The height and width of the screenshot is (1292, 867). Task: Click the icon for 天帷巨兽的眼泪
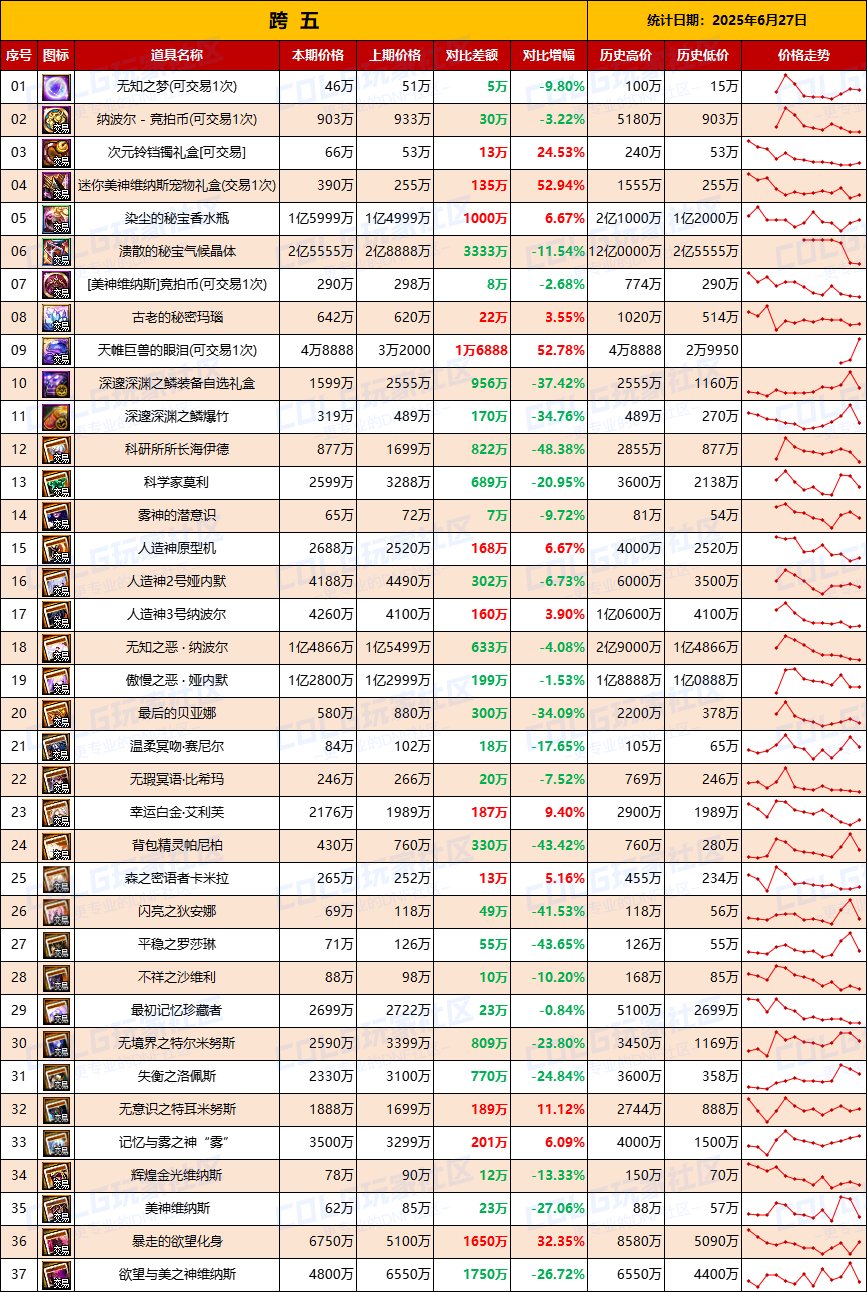tap(56, 351)
